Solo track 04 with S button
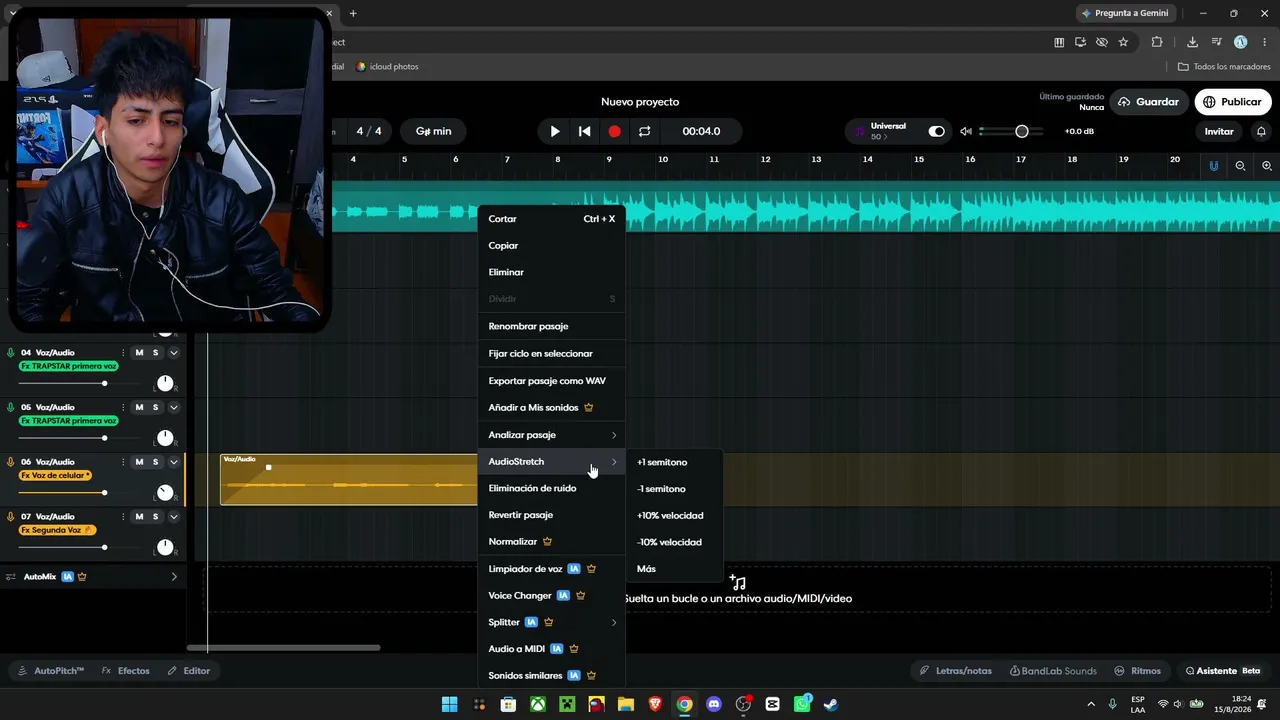 tap(155, 352)
